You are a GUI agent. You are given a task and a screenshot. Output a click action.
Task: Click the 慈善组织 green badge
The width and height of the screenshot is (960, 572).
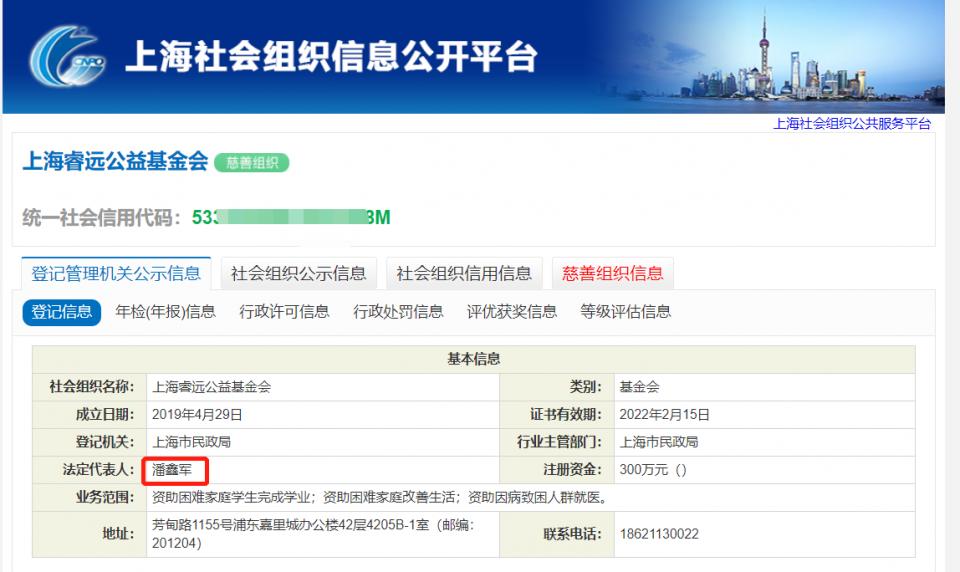[x=252, y=163]
